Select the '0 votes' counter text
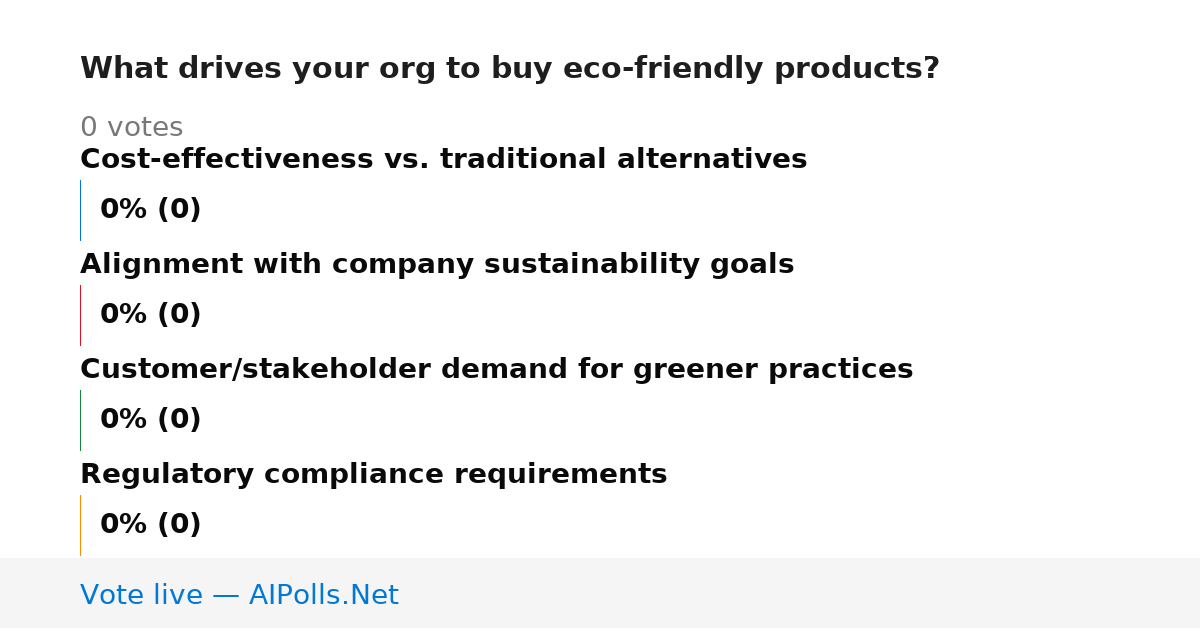 (x=131, y=128)
